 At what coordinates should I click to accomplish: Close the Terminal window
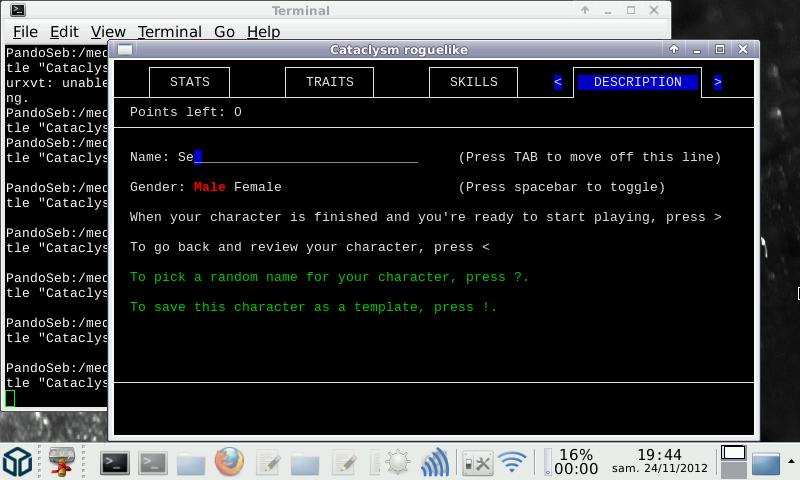654,10
